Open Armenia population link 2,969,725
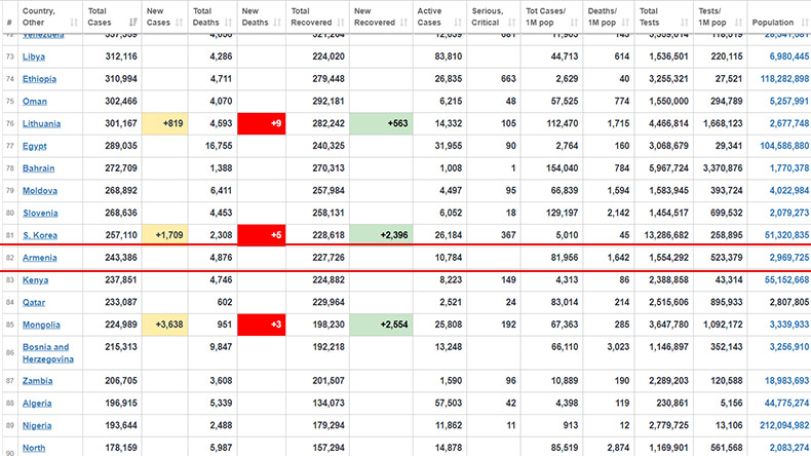 coord(789,257)
